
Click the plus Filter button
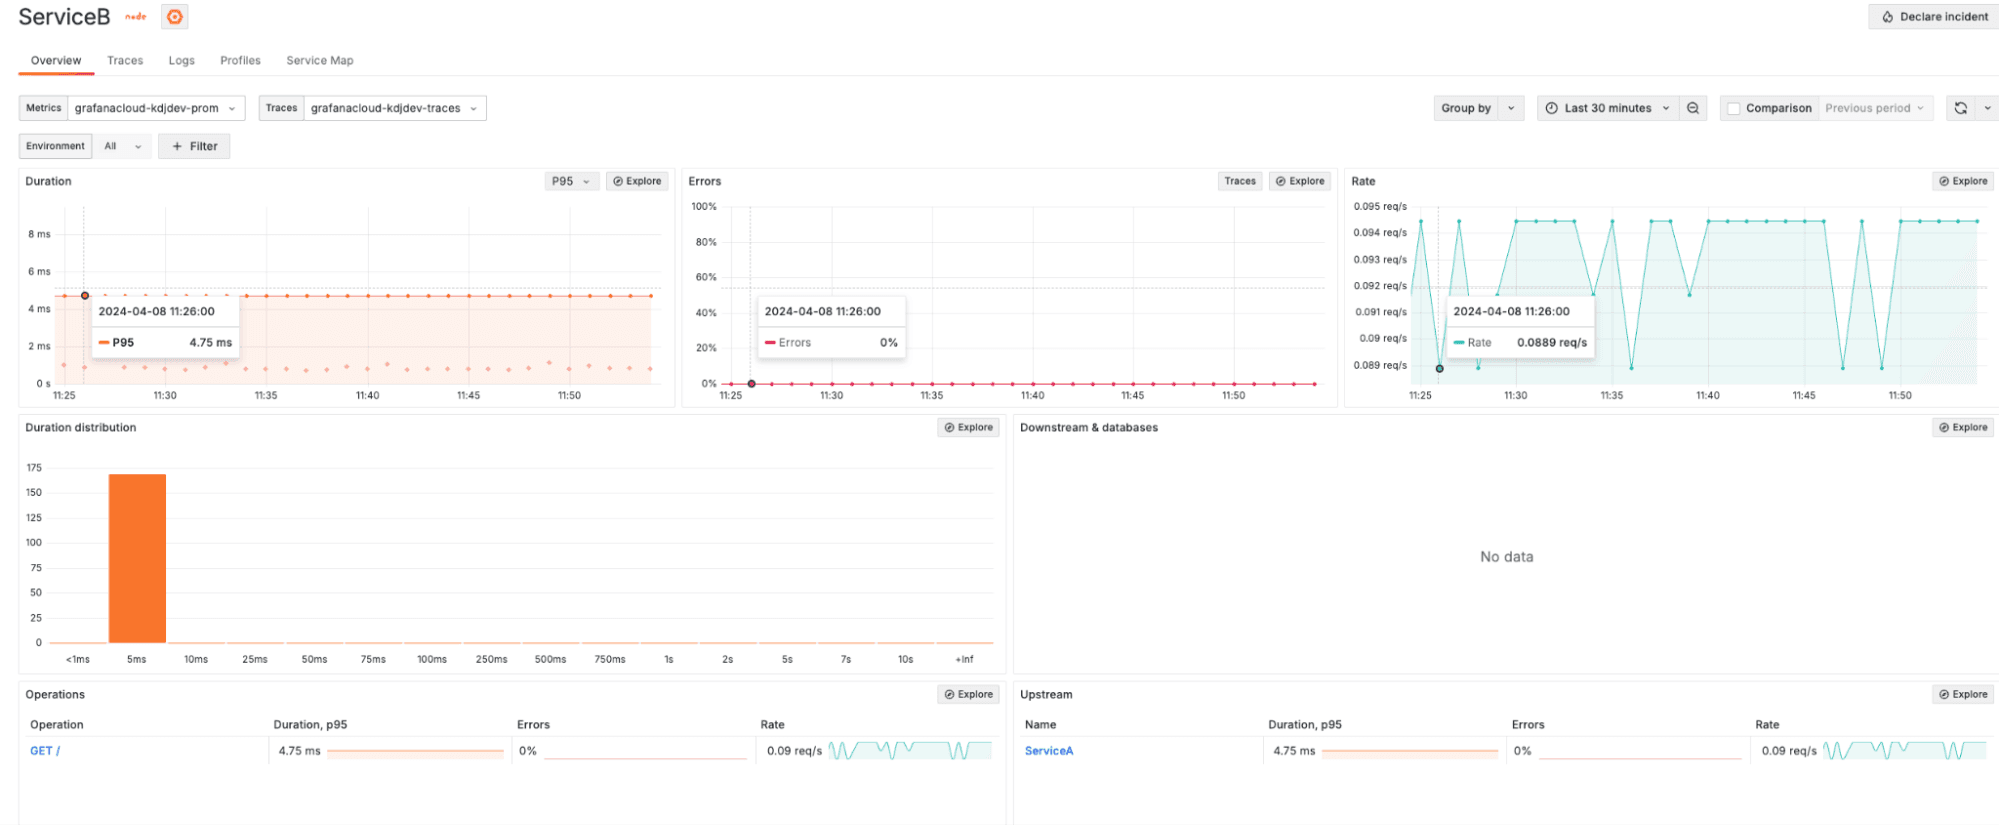[194, 146]
